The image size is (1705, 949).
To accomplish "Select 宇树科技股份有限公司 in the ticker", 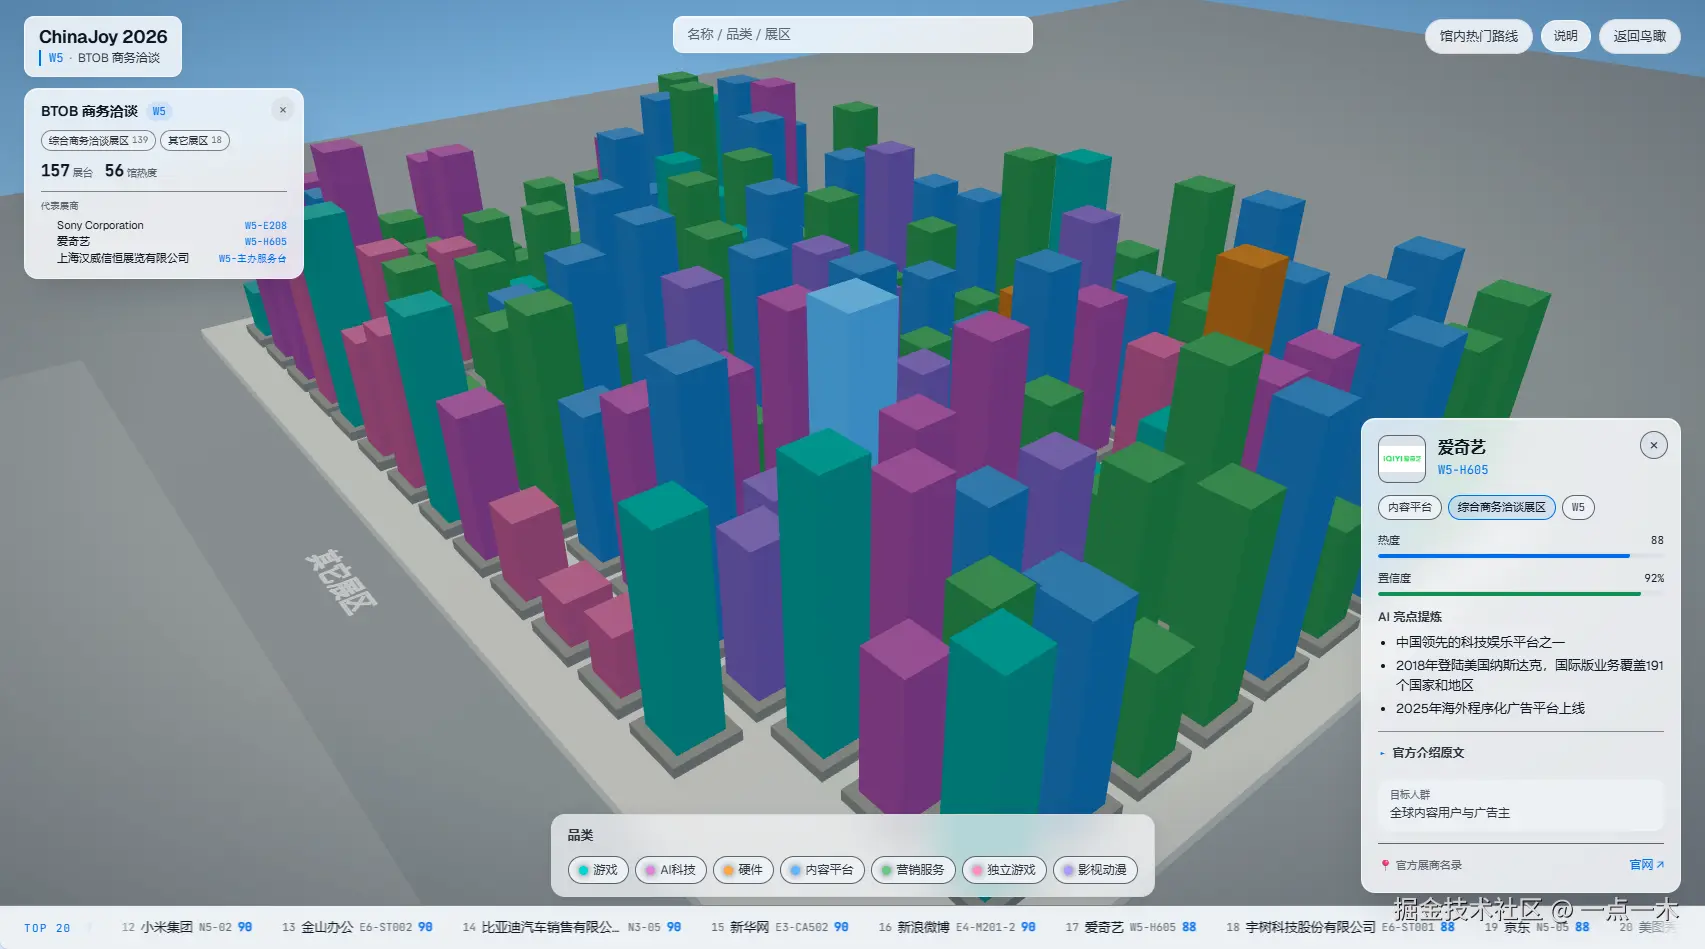I will (1341, 928).
